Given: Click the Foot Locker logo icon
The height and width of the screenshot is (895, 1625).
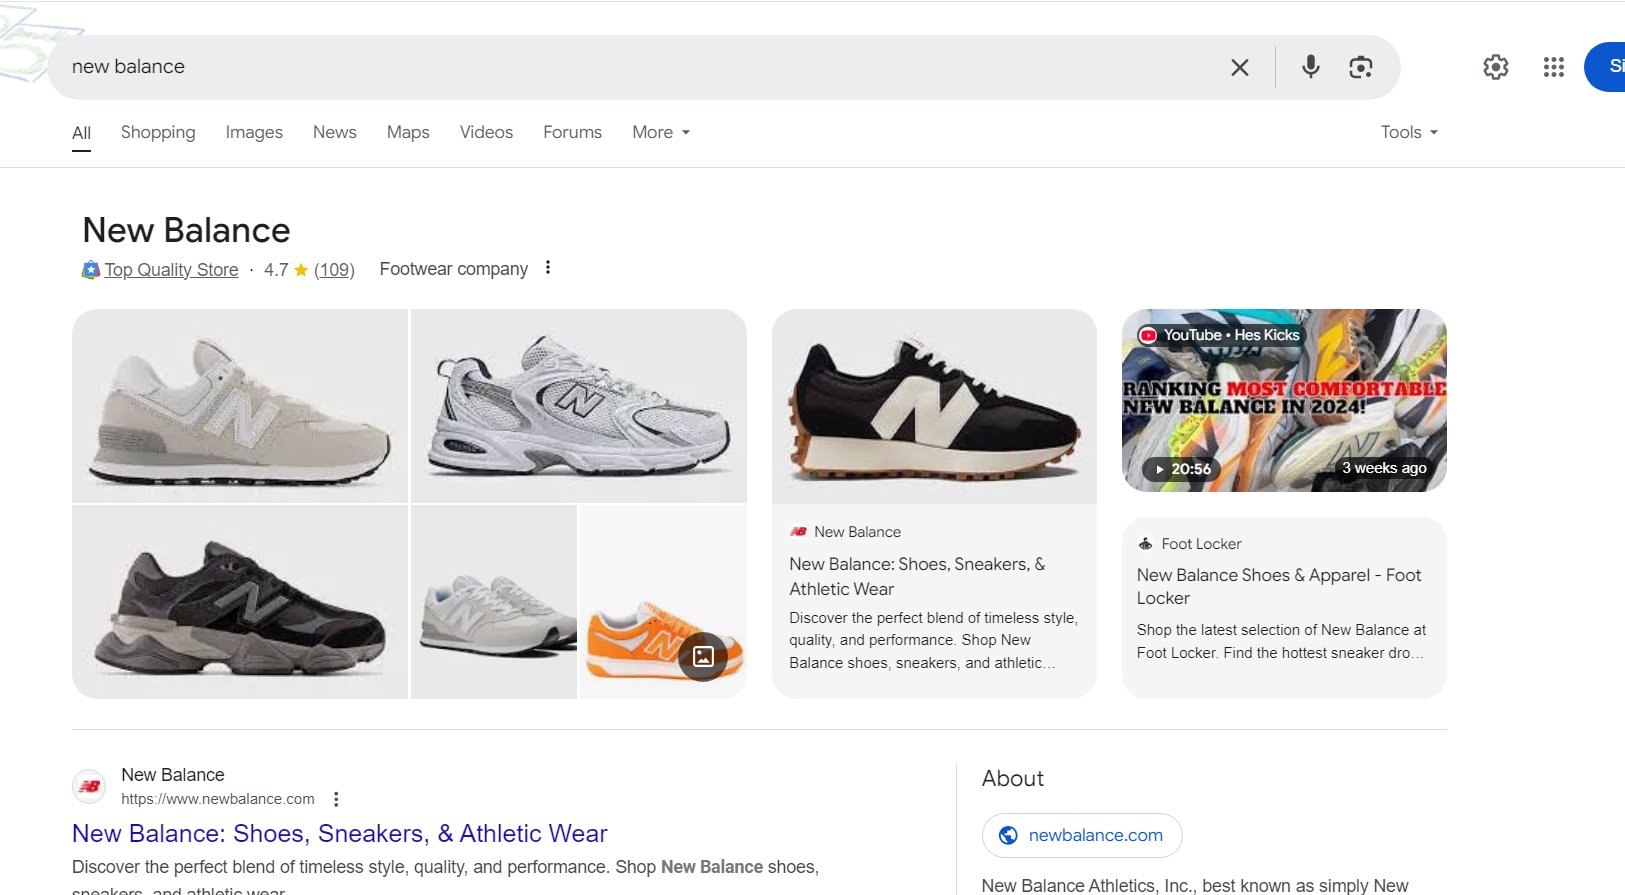Looking at the screenshot, I should click(x=1146, y=544).
